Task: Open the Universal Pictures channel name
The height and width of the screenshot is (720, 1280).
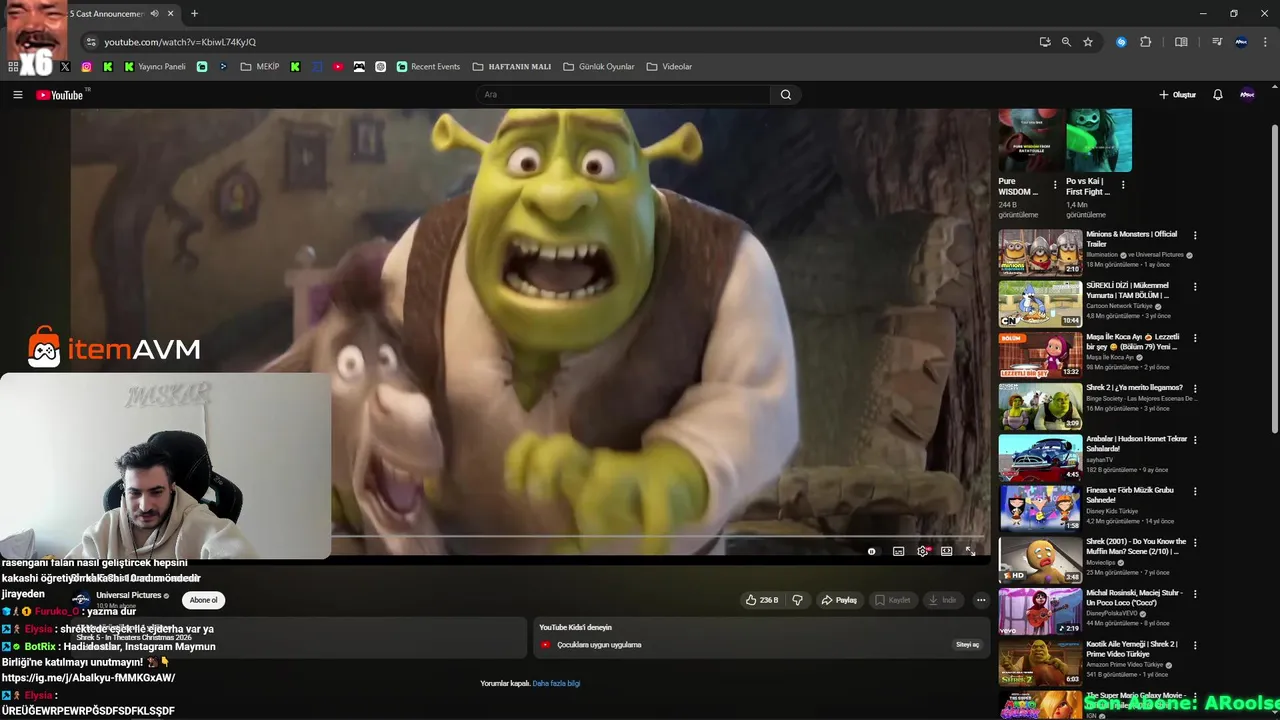Action: 129,595
